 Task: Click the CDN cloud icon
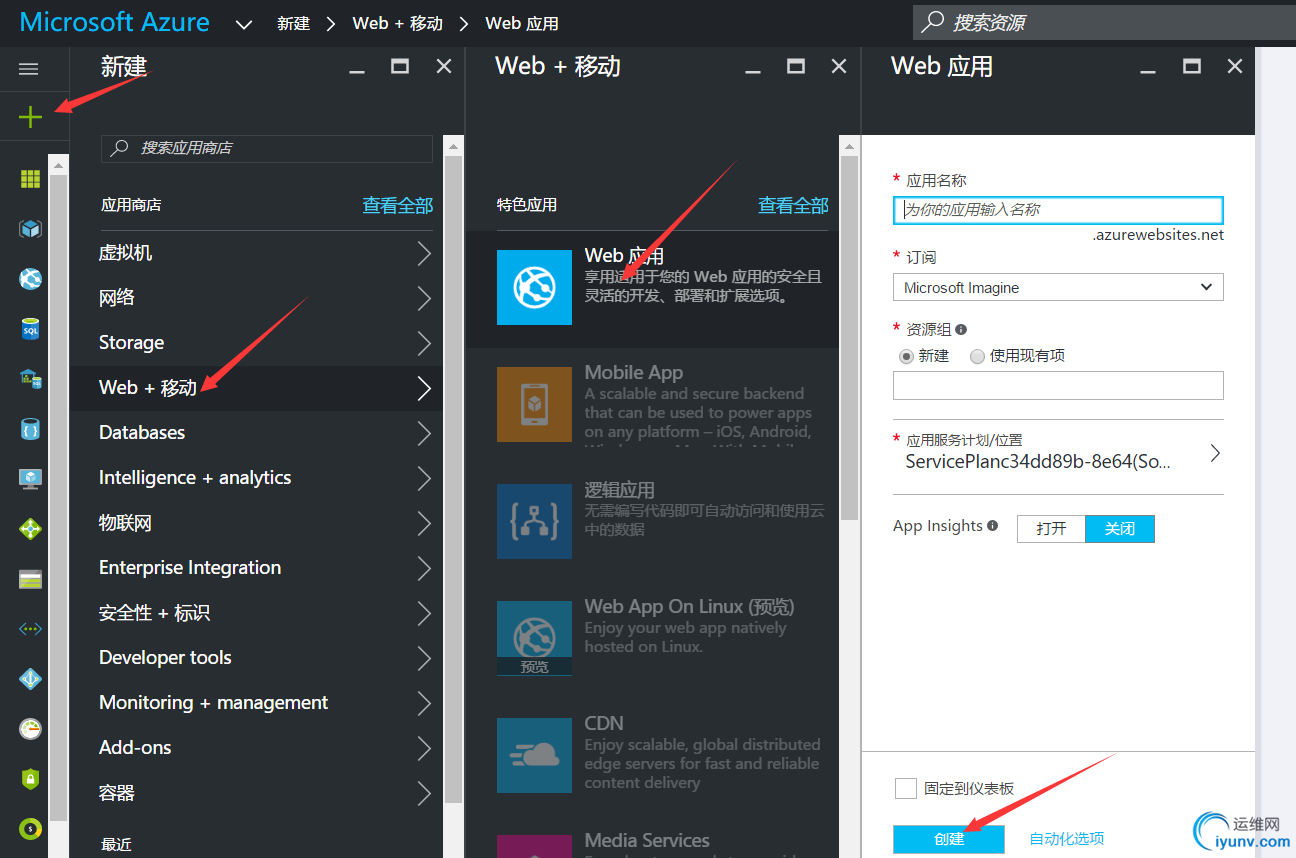click(534, 756)
